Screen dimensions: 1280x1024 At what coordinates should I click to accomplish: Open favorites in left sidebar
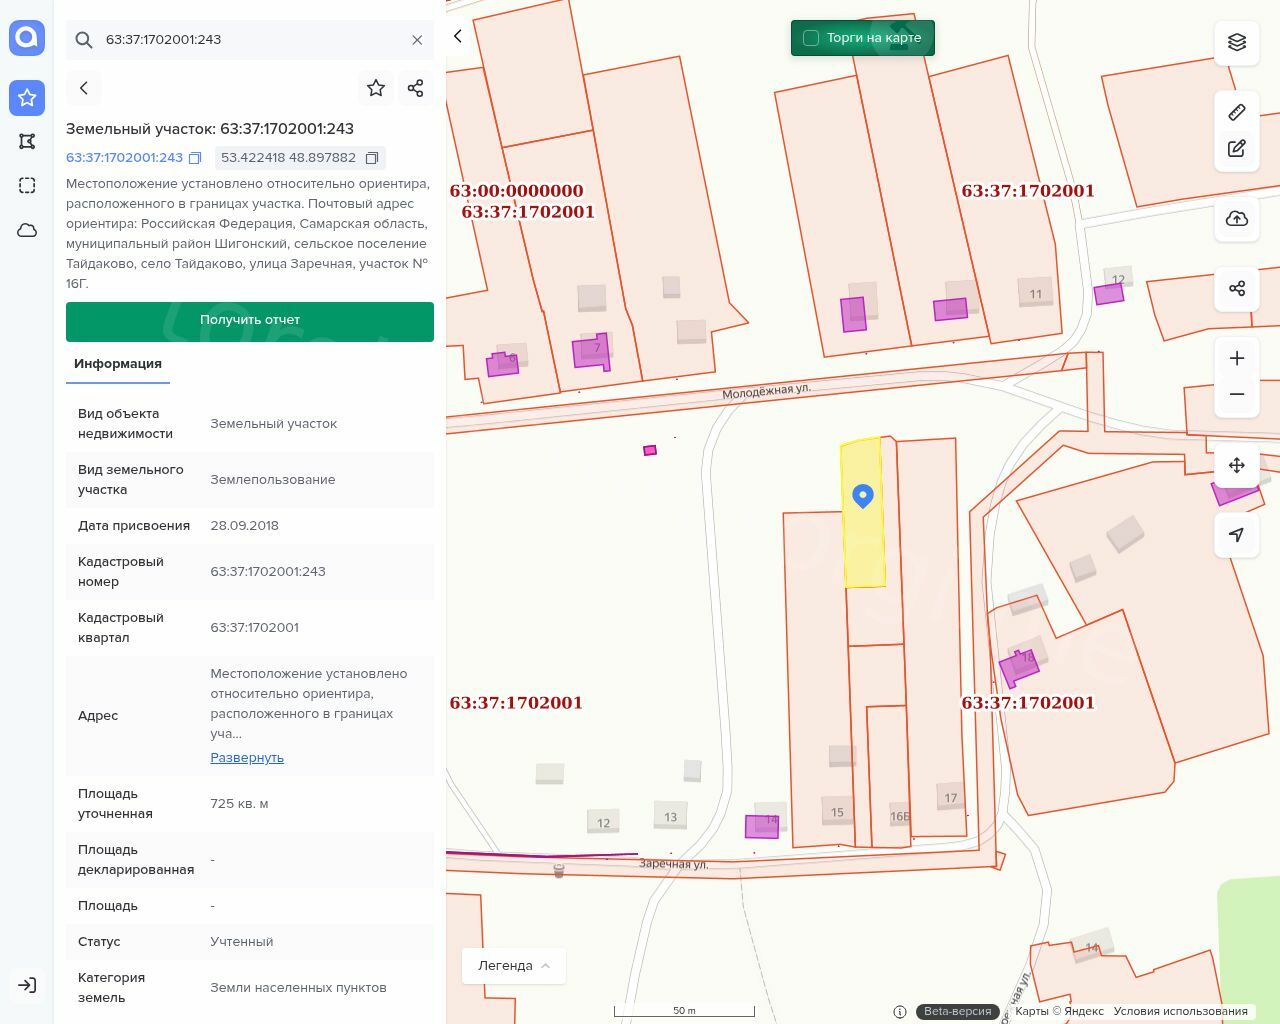coord(27,97)
